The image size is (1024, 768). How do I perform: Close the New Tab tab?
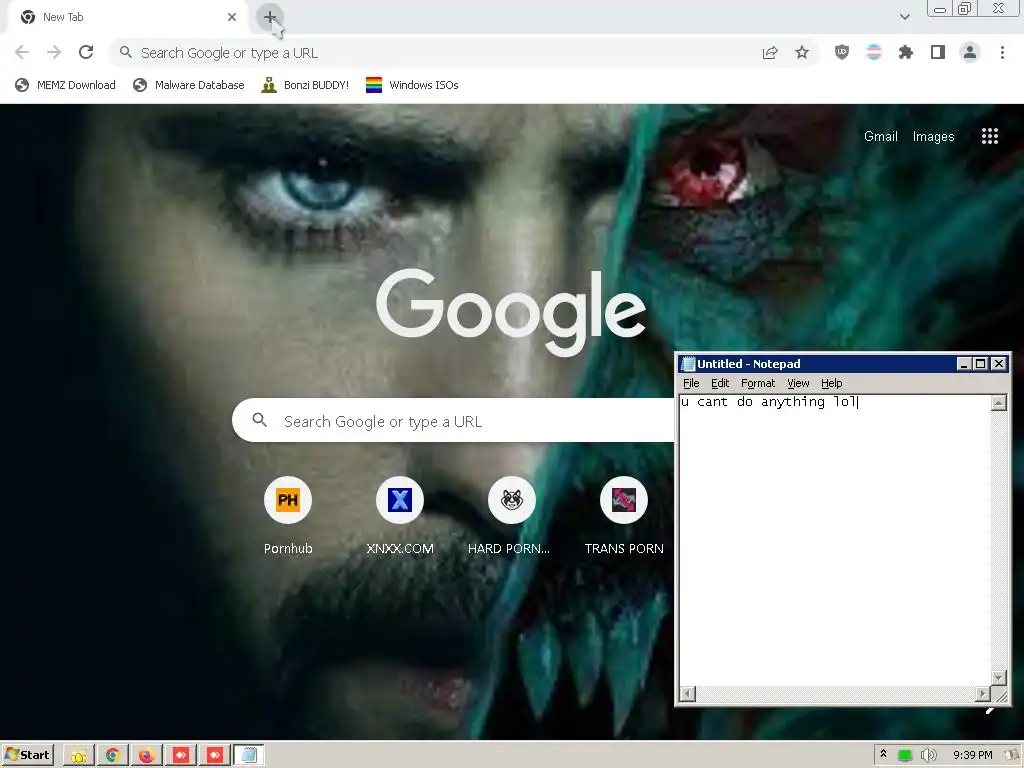click(232, 17)
